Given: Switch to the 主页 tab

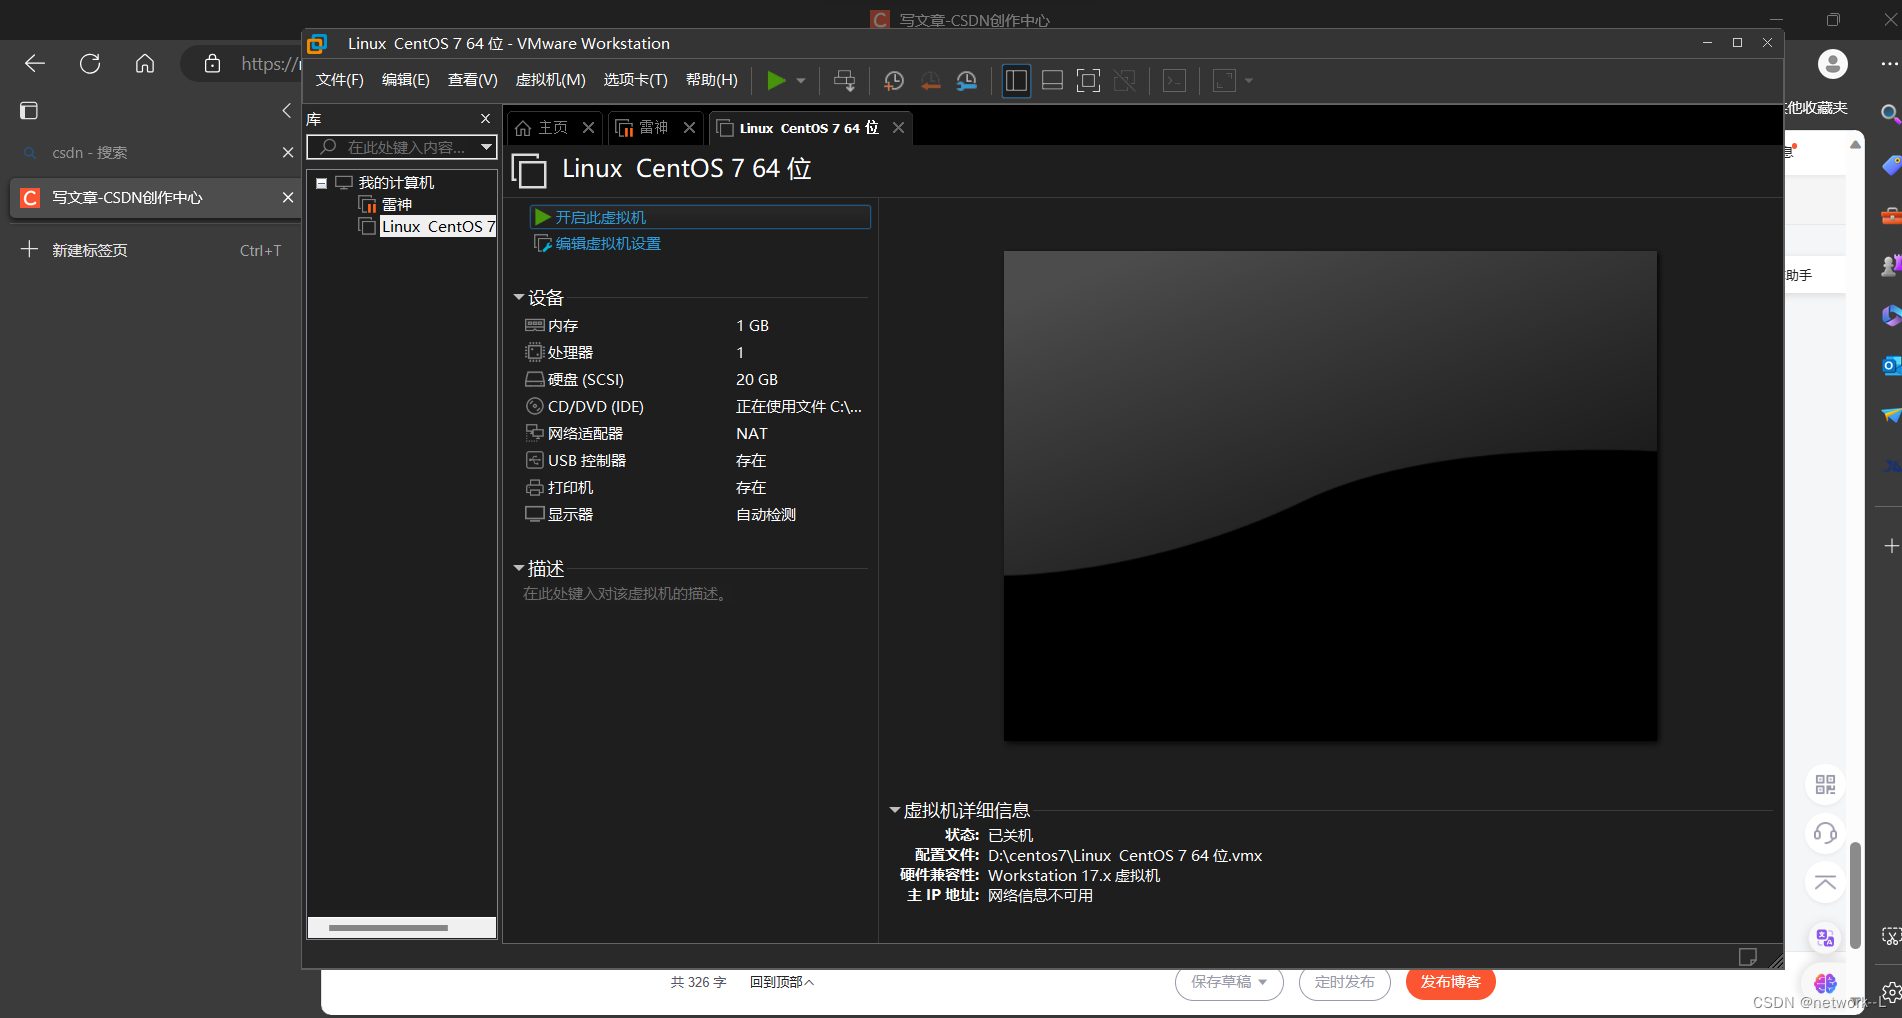Looking at the screenshot, I should click(x=542, y=128).
